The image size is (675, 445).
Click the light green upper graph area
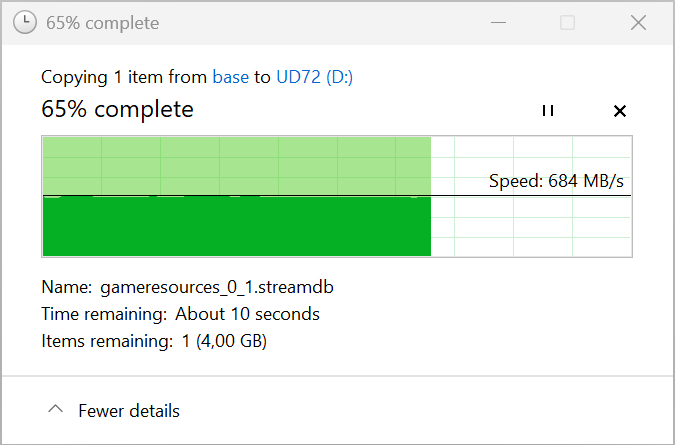[236, 164]
